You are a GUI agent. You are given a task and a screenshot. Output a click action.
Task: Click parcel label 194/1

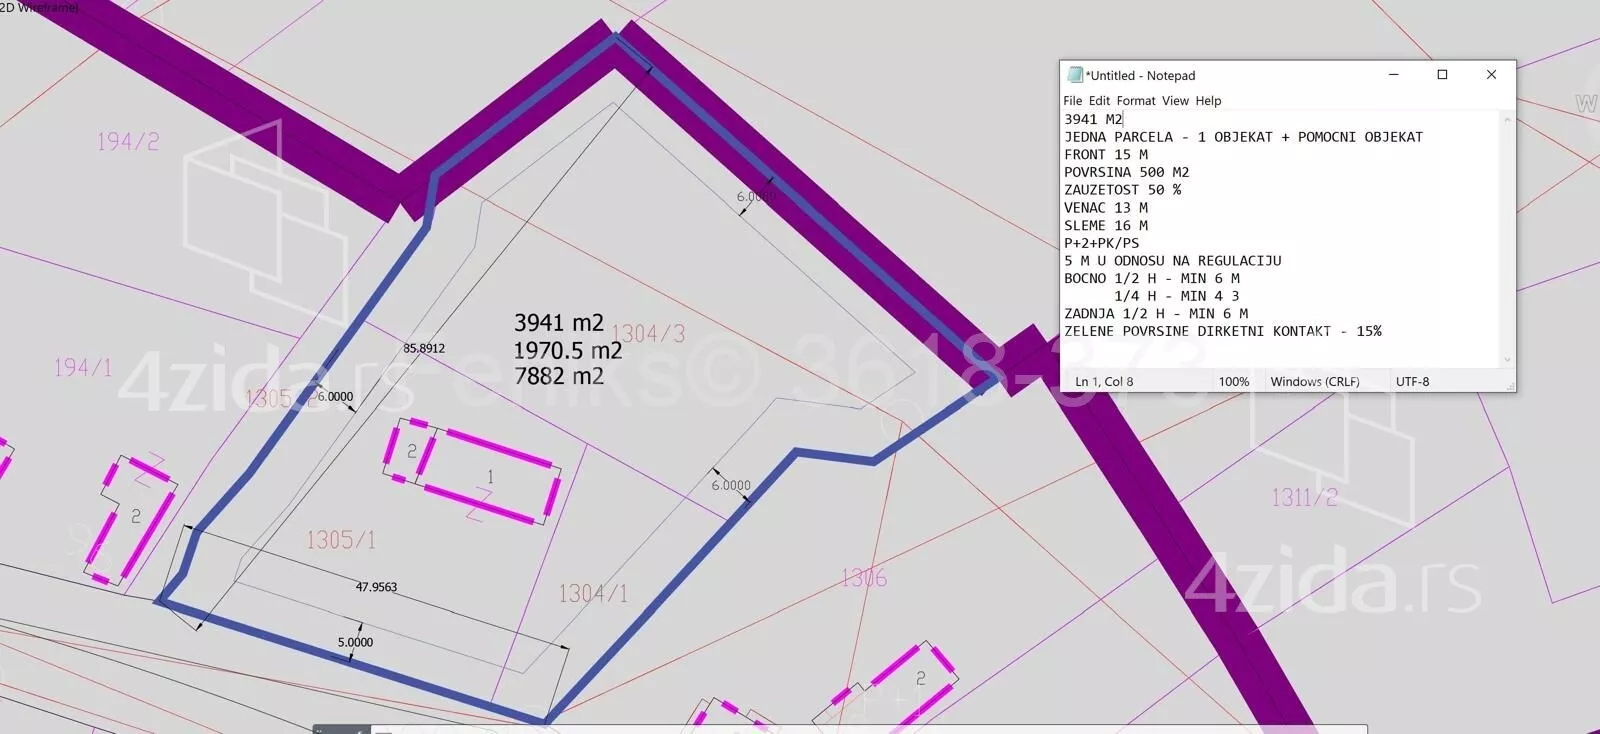click(83, 368)
